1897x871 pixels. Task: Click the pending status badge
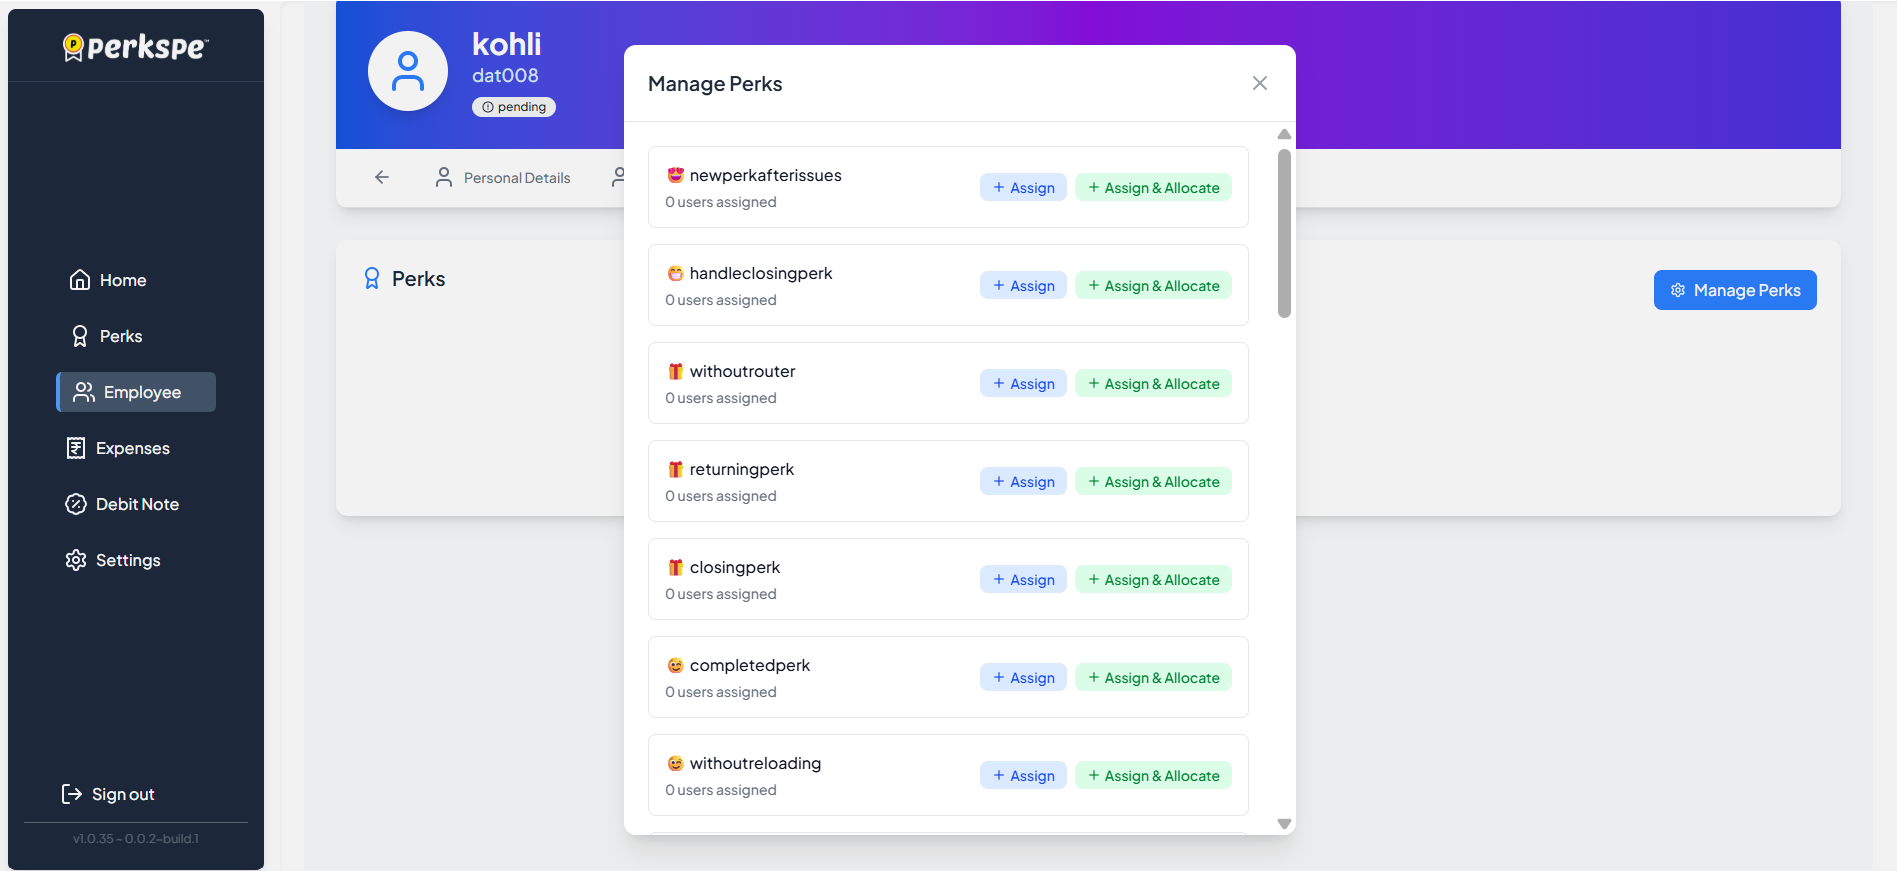[x=514, y=107]
